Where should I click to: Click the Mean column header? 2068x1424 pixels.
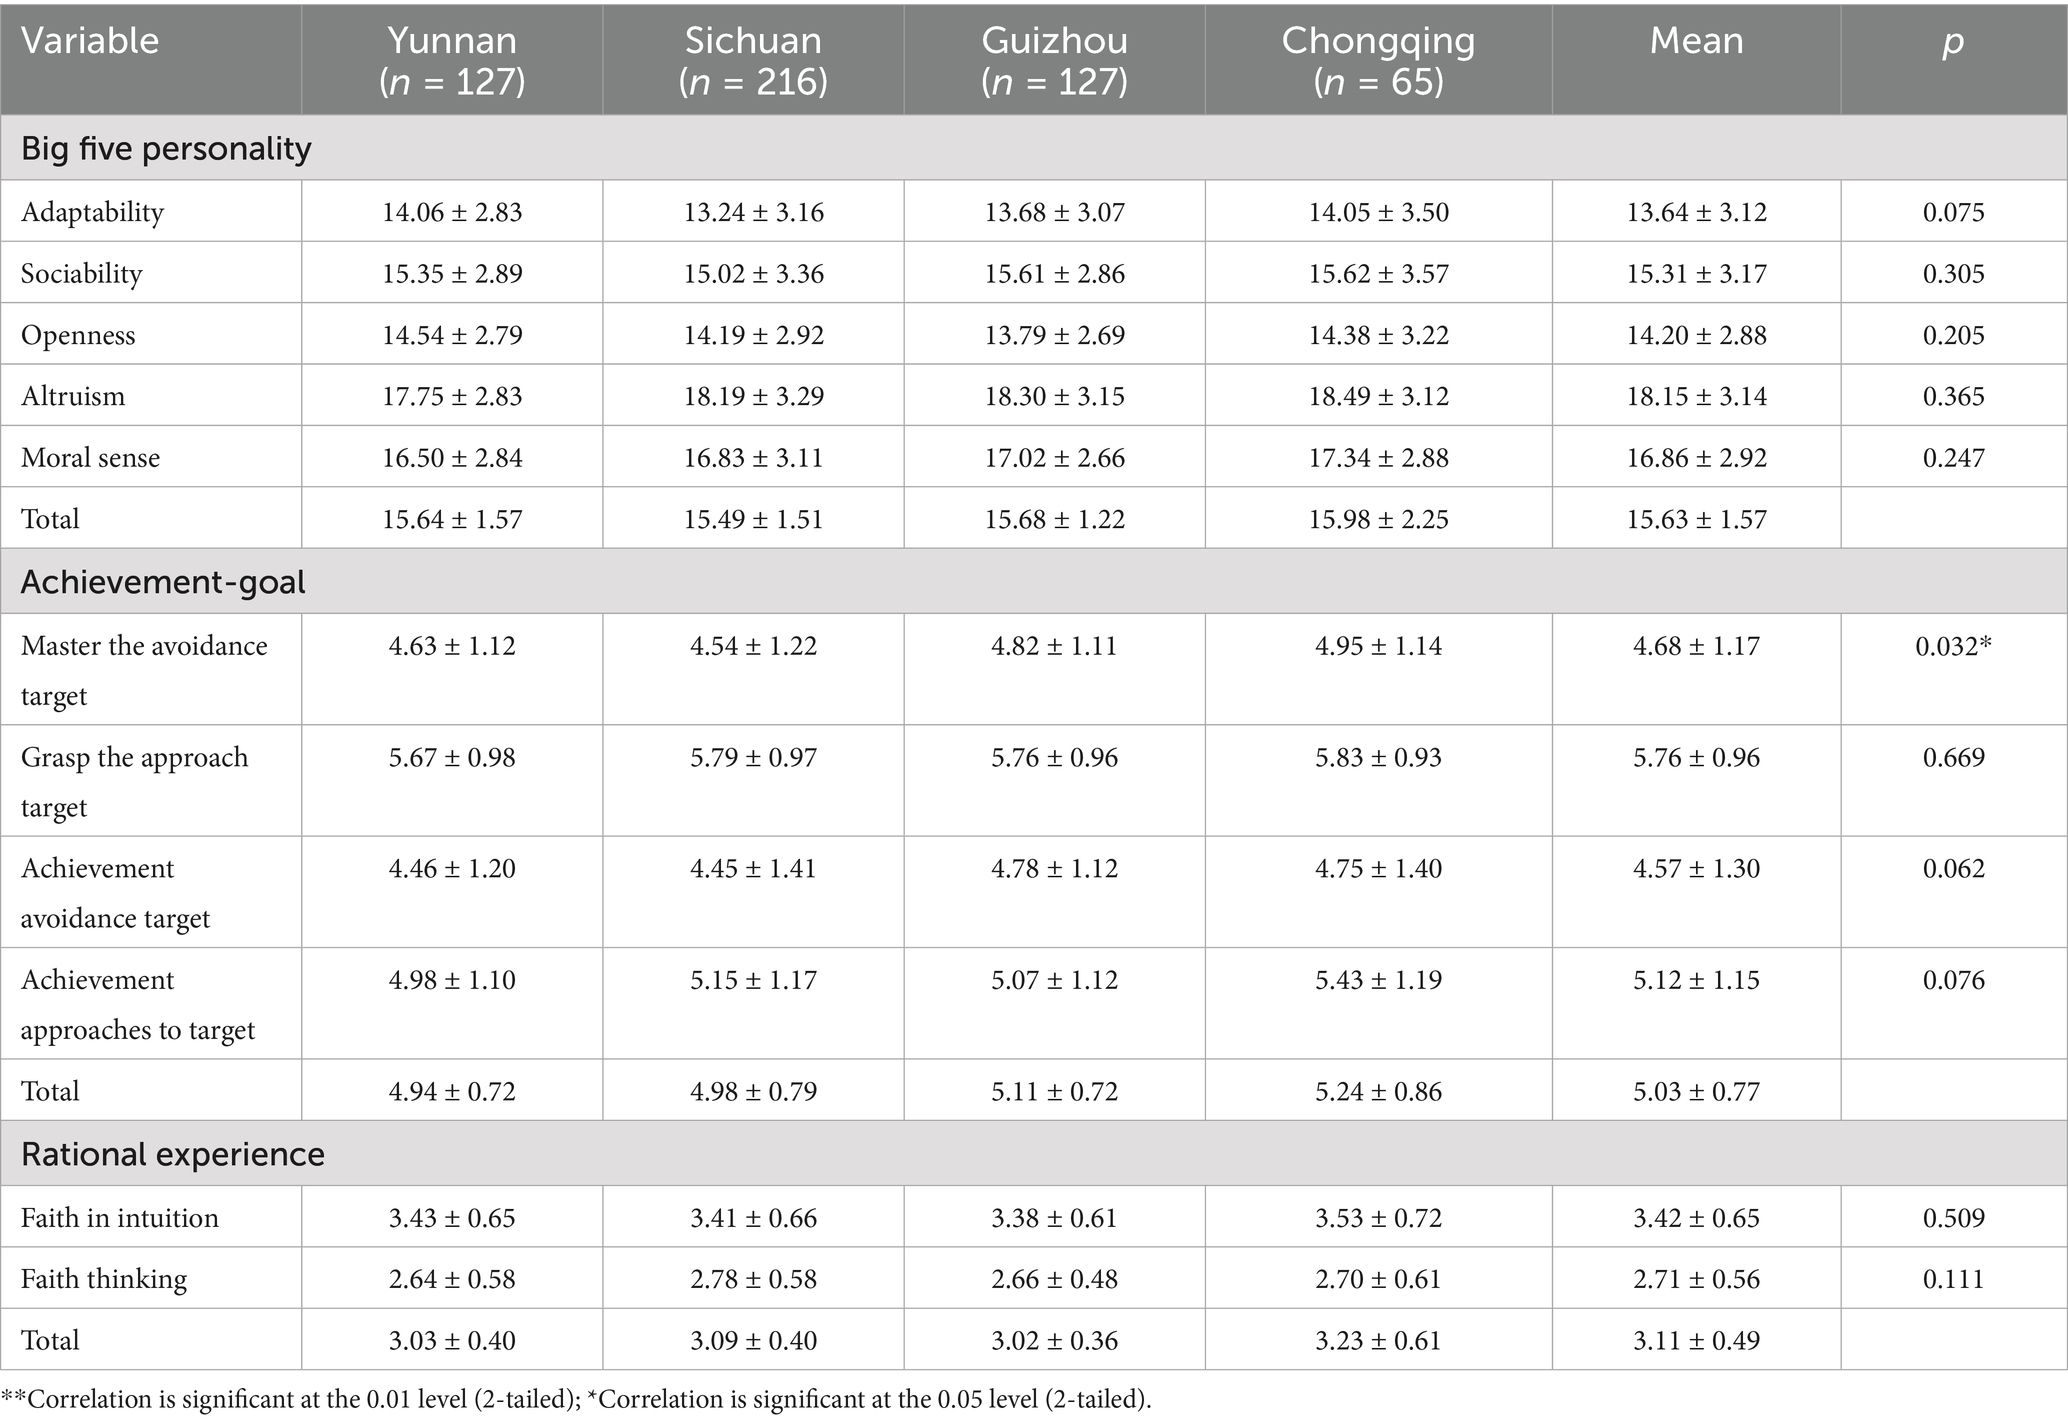pos(1696,41)
